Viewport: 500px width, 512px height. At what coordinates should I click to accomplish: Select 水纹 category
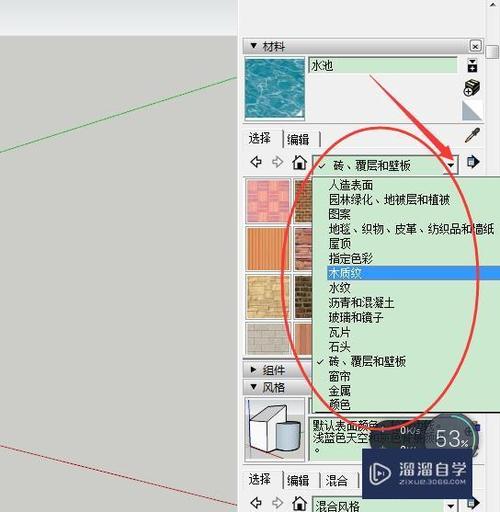(x=339, y=288)
